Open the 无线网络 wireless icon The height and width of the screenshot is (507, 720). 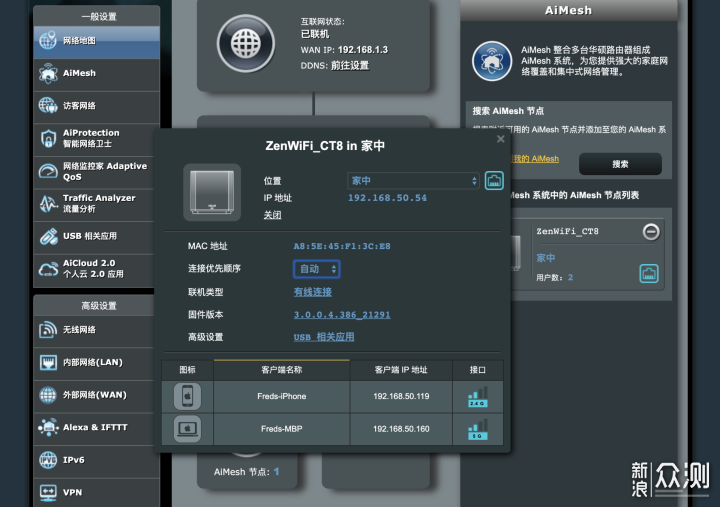(48, 330)
